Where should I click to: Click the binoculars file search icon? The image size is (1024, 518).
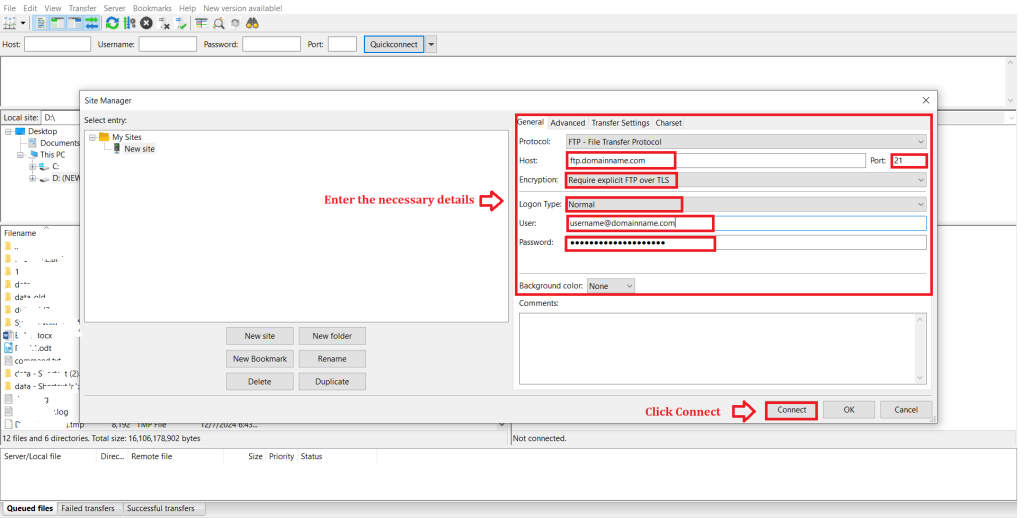(x=252, y=24)
